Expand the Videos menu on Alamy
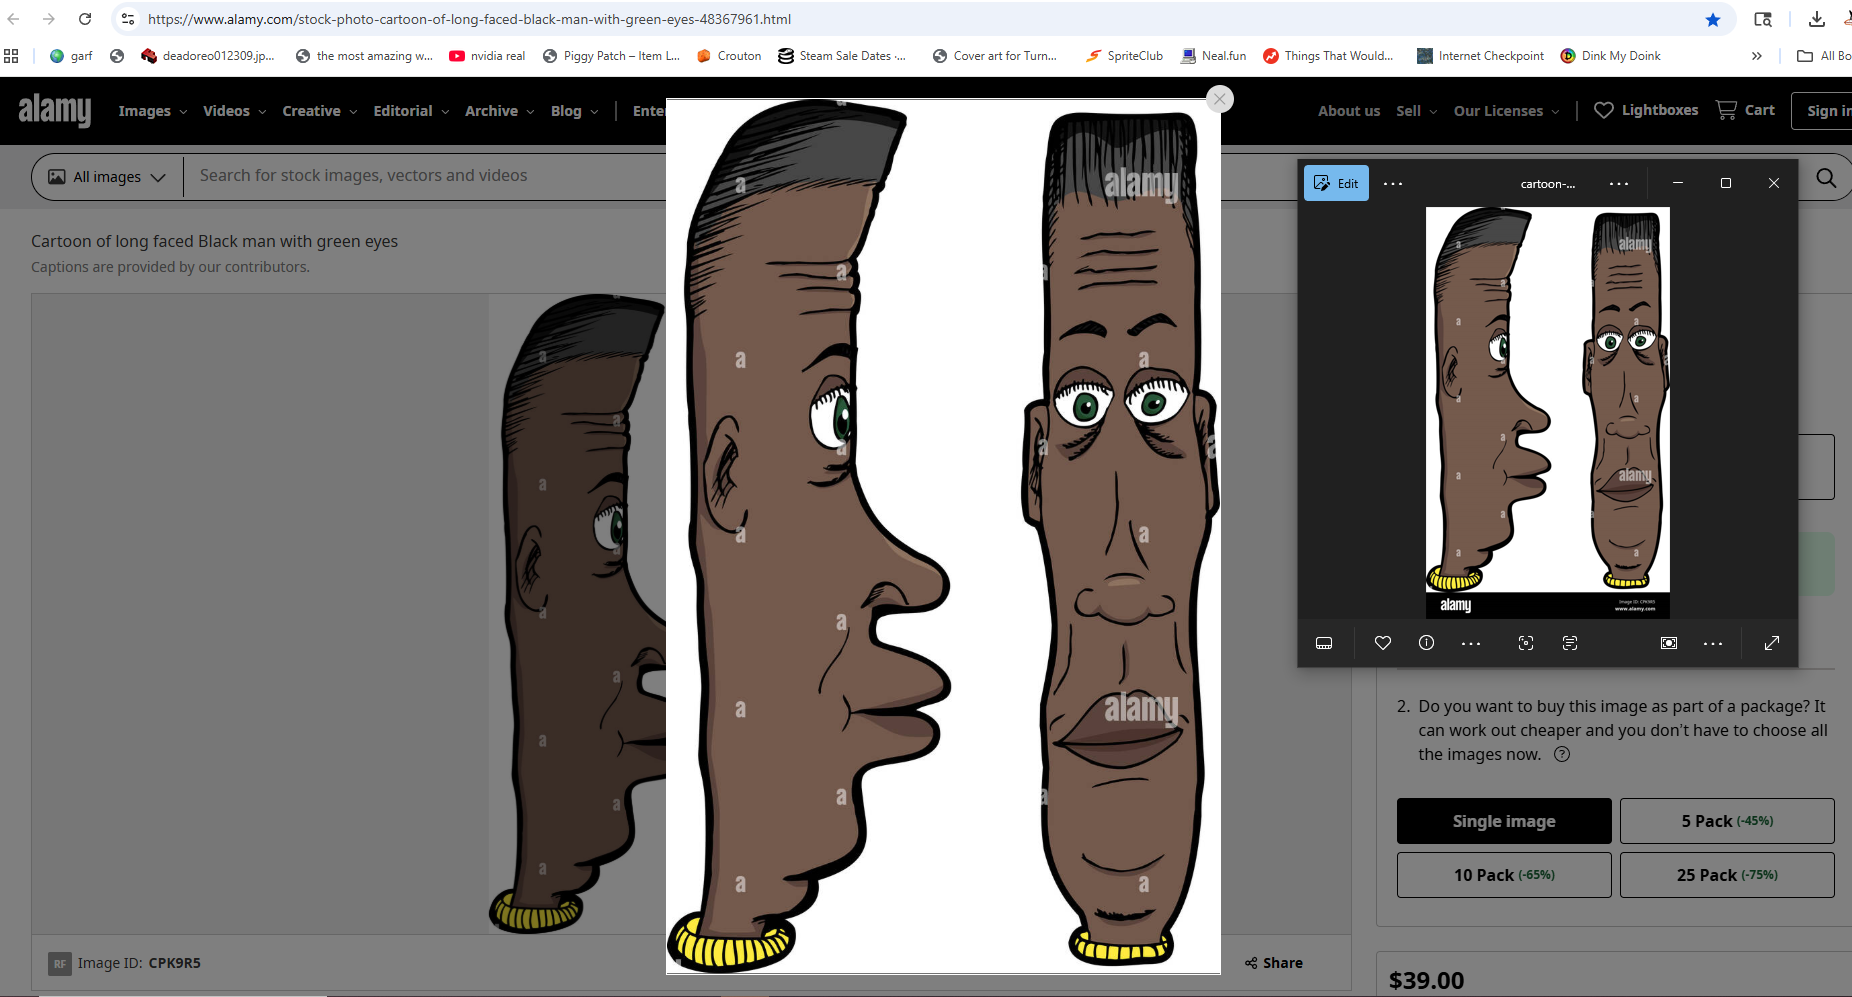The width and height of the screenshot is (1852, 997). pyautogui.click(x=235, y=111)
